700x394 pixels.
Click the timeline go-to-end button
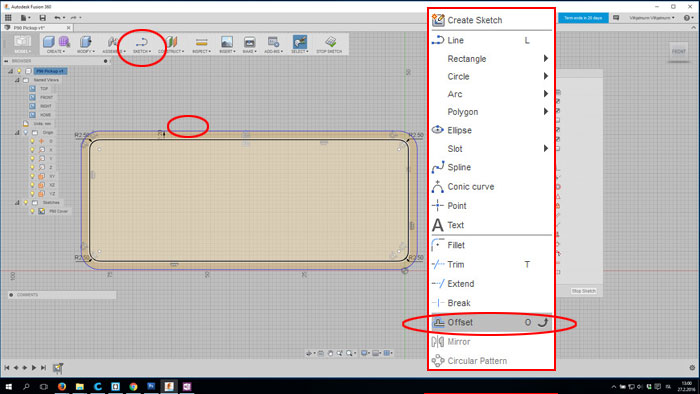pos(43,368)
